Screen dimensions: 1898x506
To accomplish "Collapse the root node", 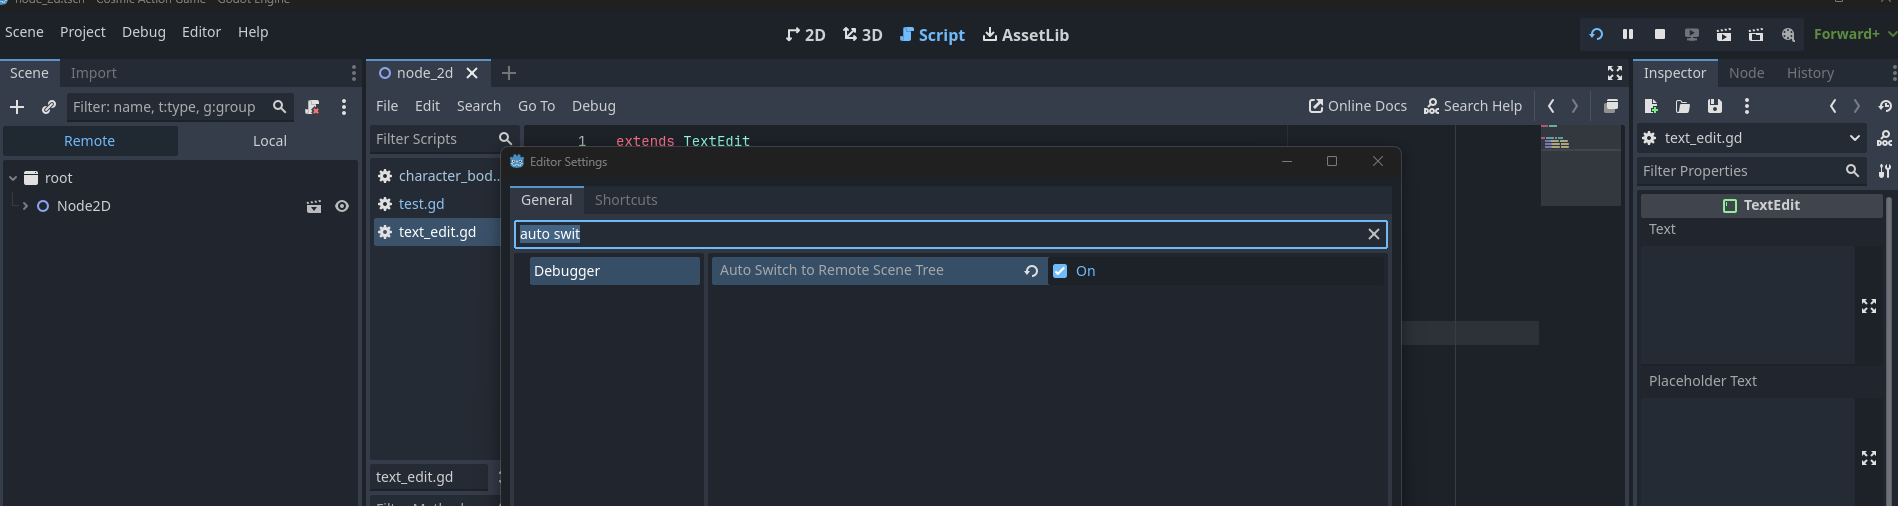I will [13, 178].
